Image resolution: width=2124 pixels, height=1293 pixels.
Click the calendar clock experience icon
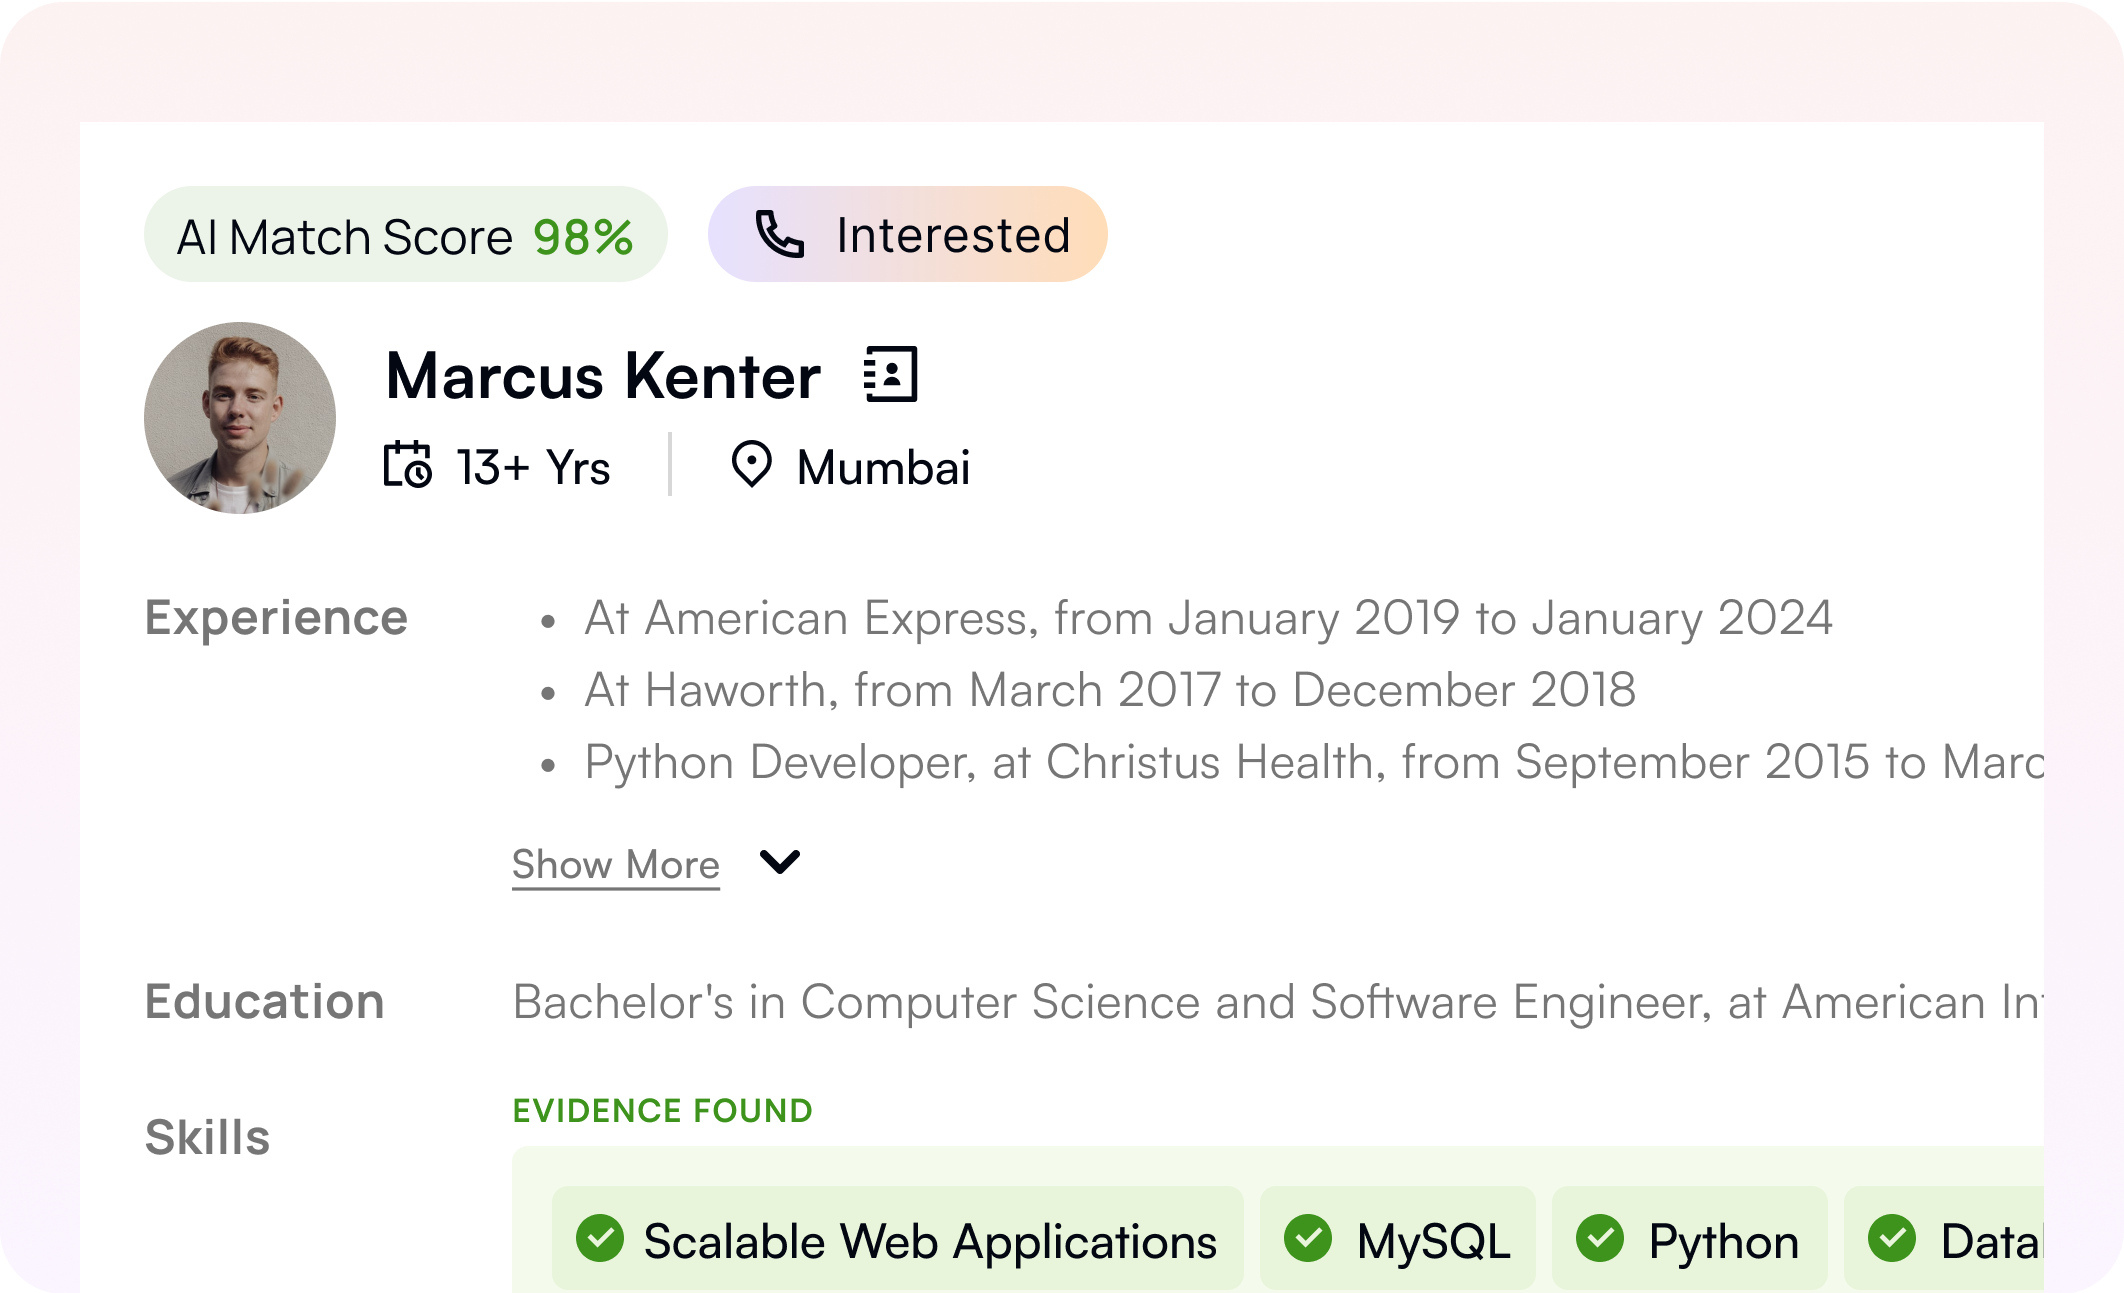(407, 465)
